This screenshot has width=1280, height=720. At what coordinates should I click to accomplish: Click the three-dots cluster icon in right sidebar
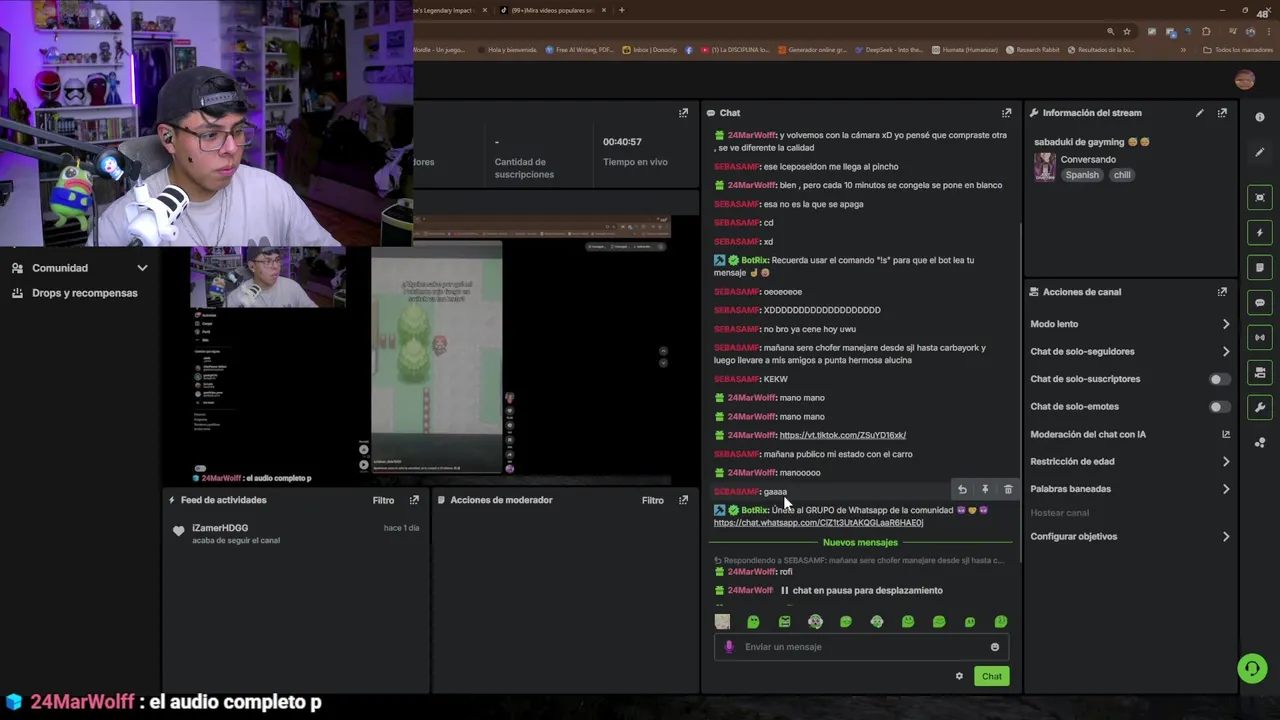coord(1260,442)
